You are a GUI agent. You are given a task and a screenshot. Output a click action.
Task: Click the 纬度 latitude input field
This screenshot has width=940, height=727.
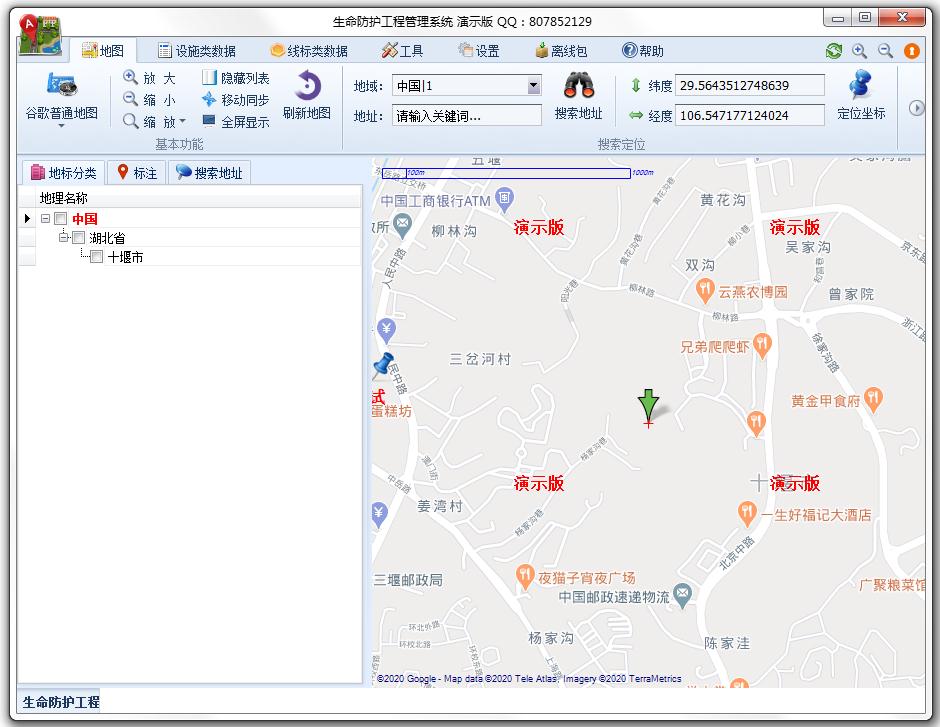[x=749, y=86]
